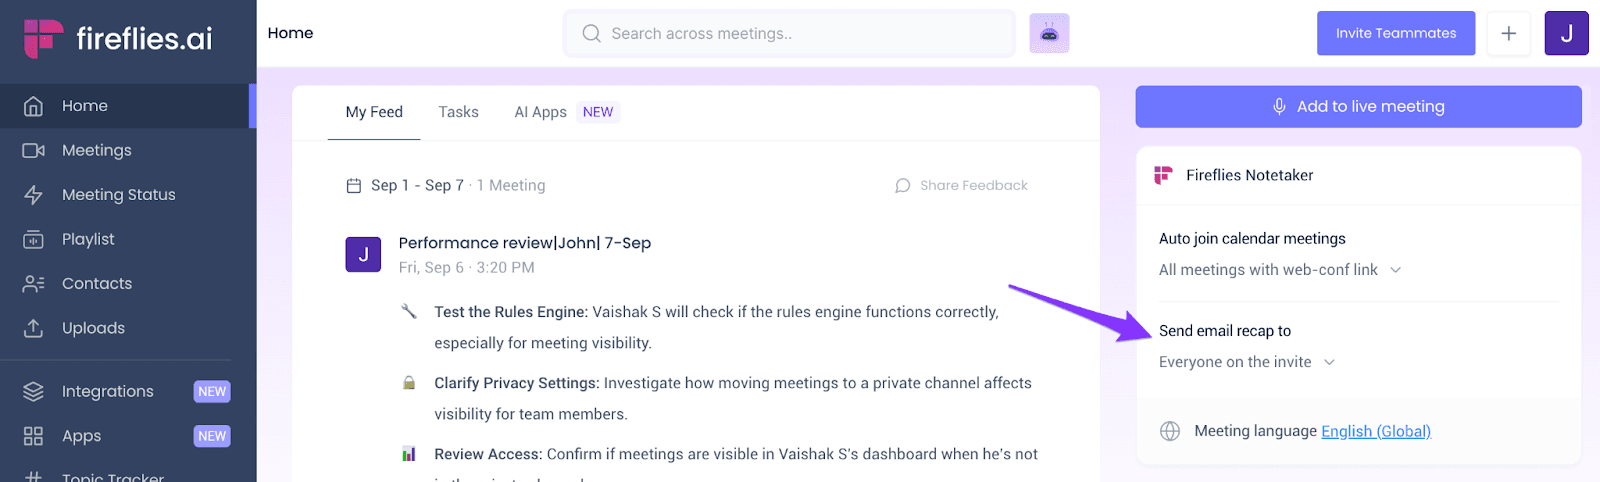Open the Uploads page
1600x482 pixels.
[x=128, y=328]
